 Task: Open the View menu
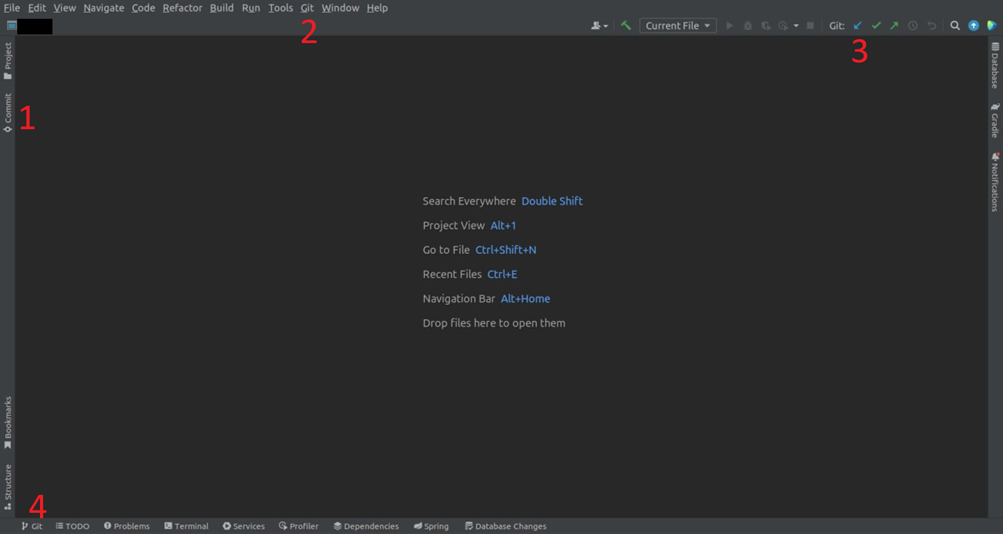point(64,8)
